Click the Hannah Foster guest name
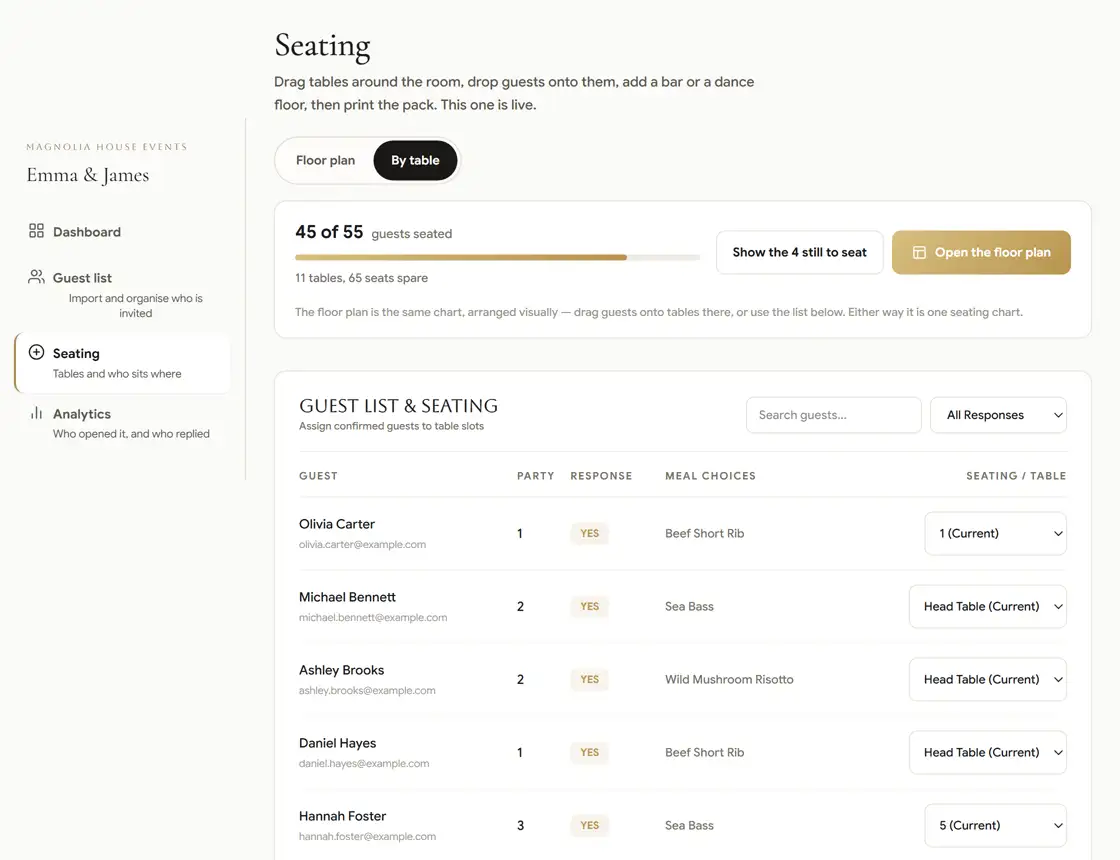Image resolution: width=1120 pixels, height=860 pixels. click(342, 816)
